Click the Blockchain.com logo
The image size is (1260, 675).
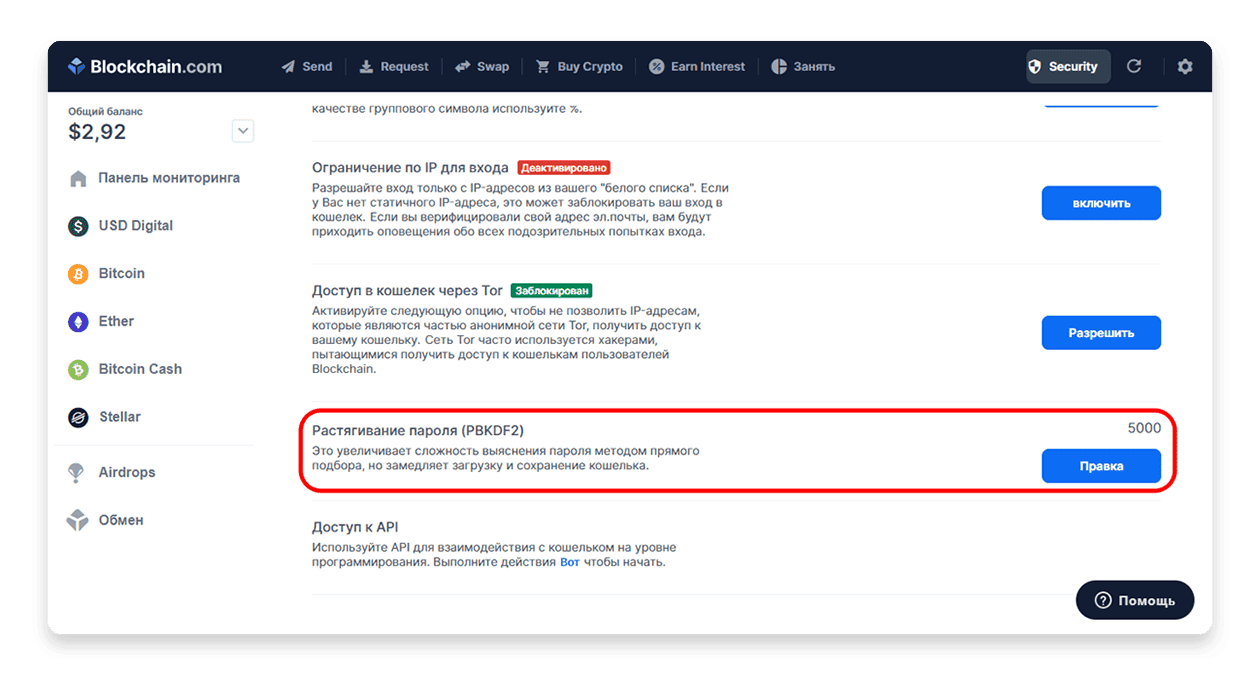point(145,67)
